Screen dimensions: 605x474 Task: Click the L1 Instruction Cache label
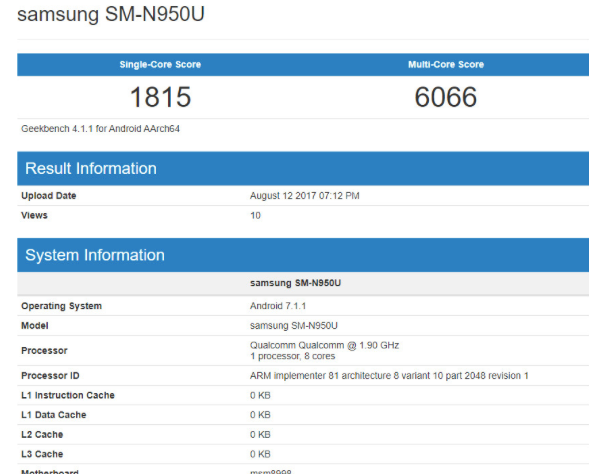[68, 395]
